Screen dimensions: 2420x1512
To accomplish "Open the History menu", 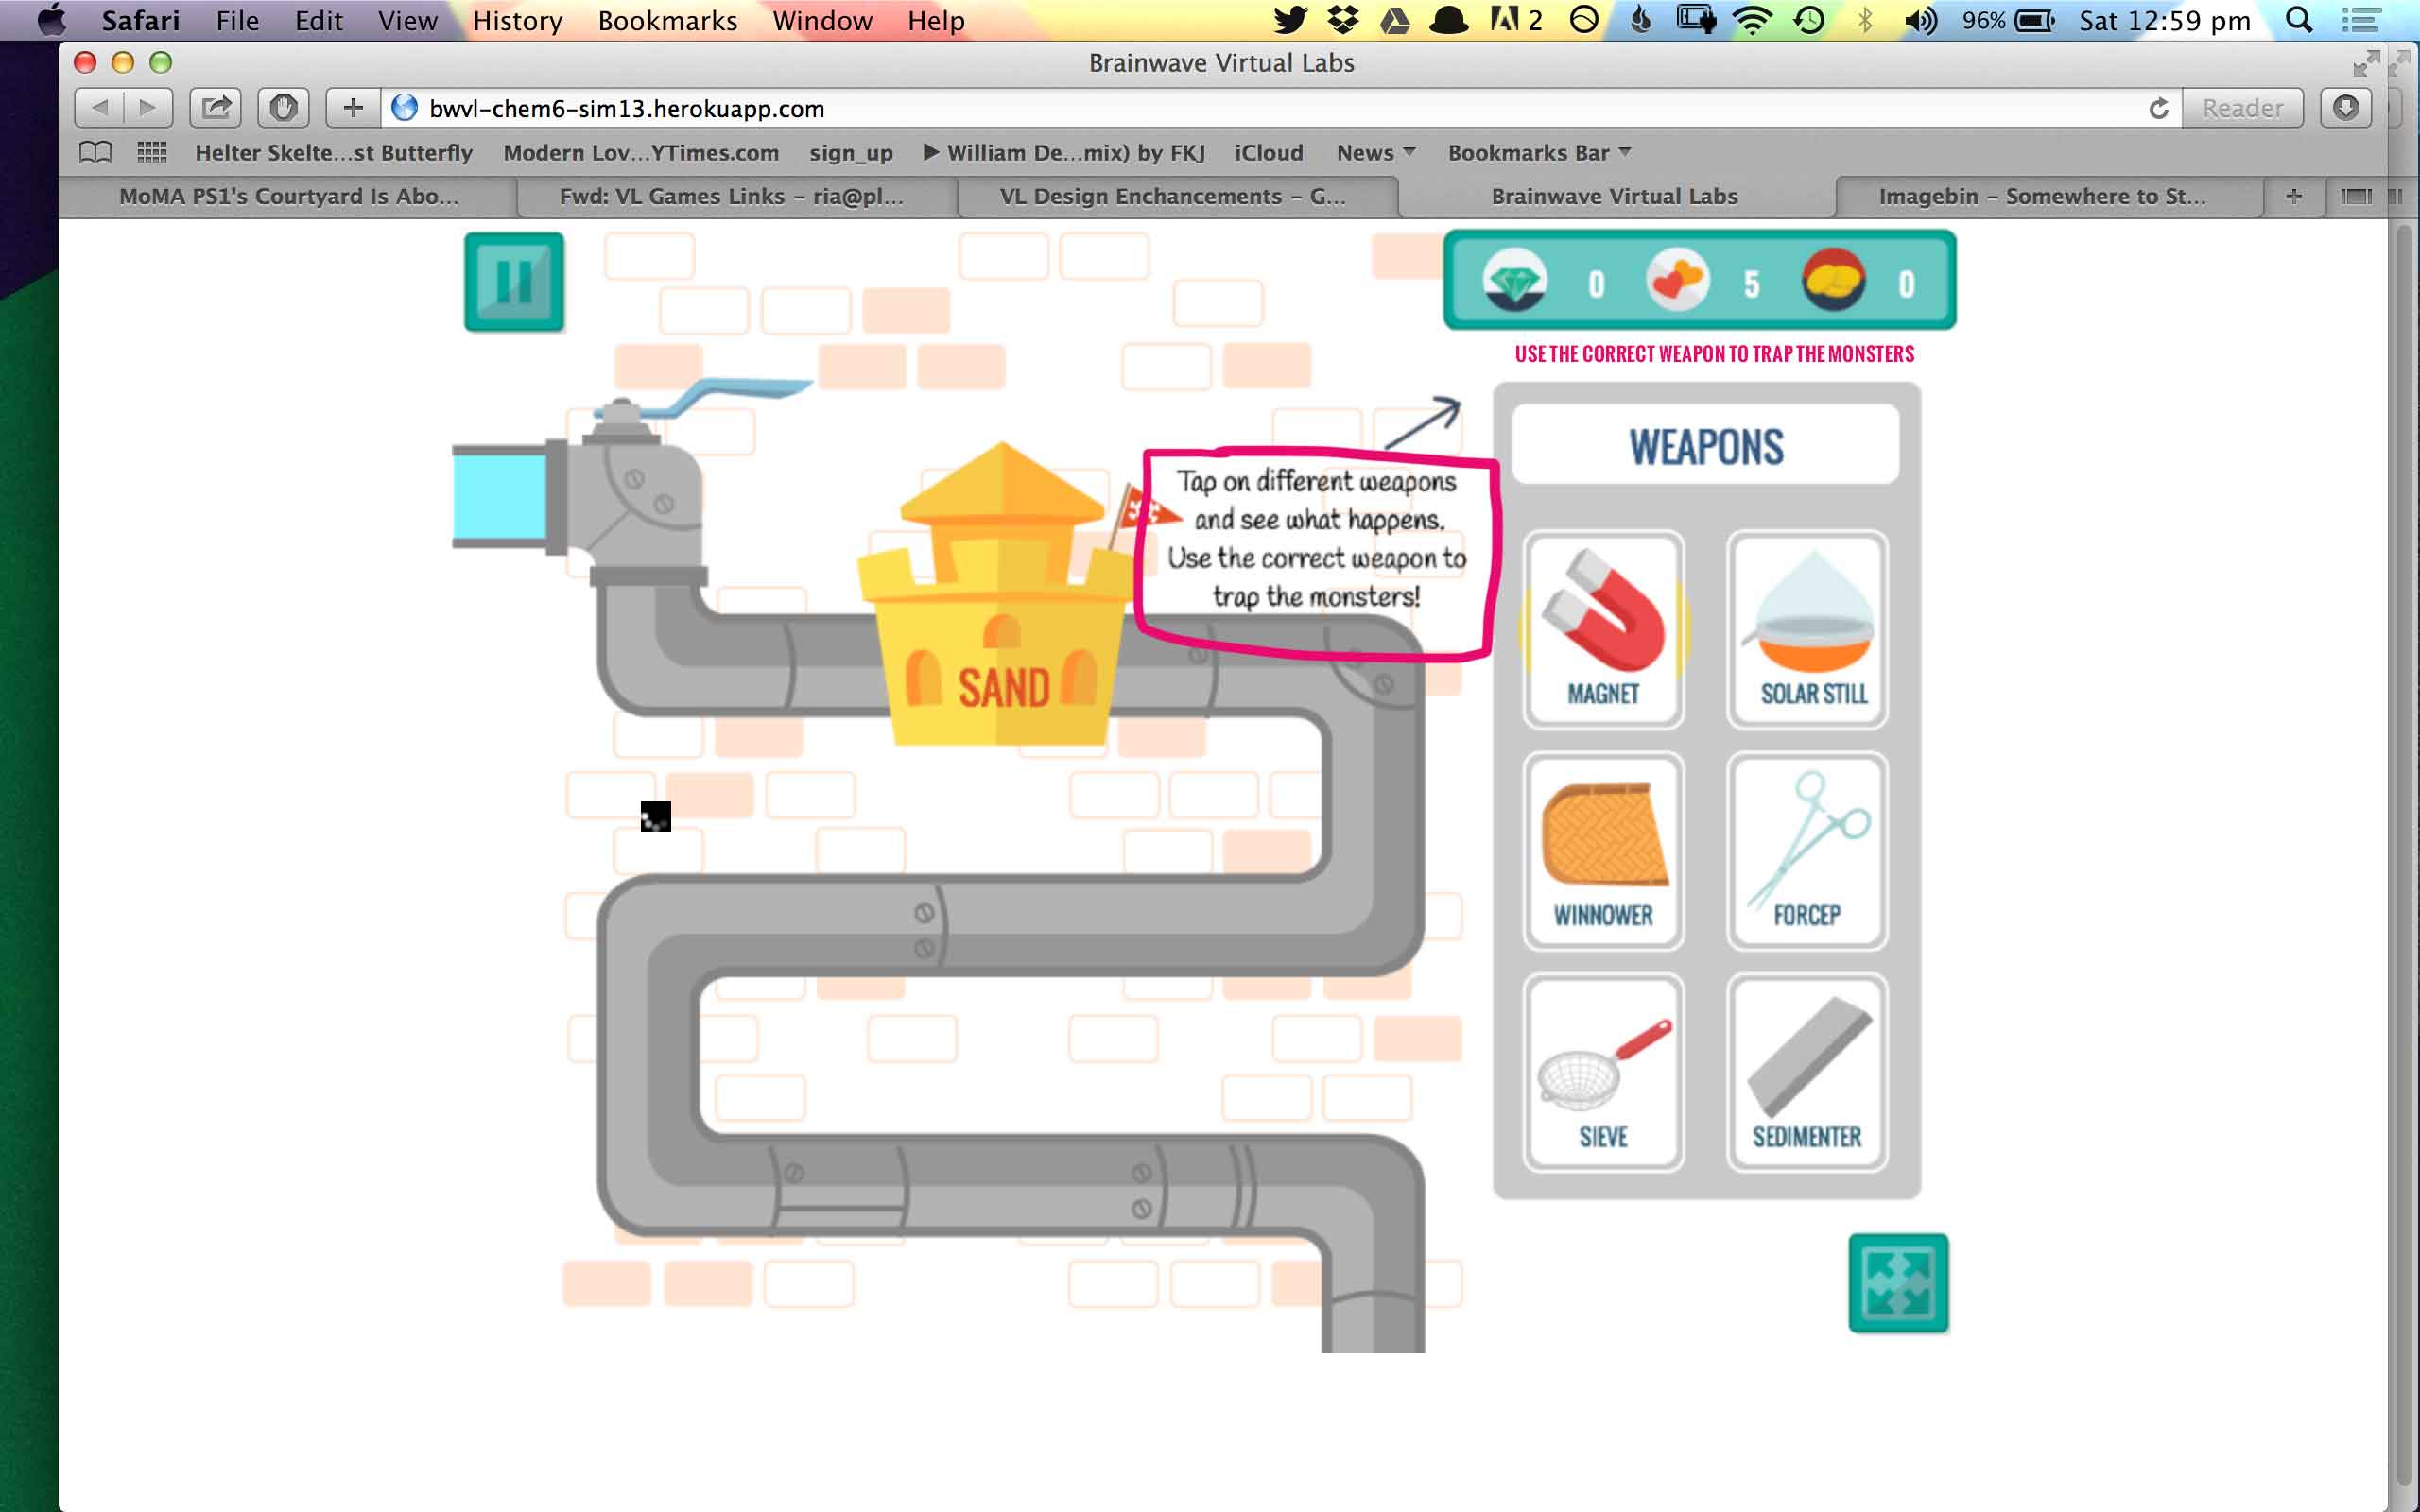I will (517, 20).
